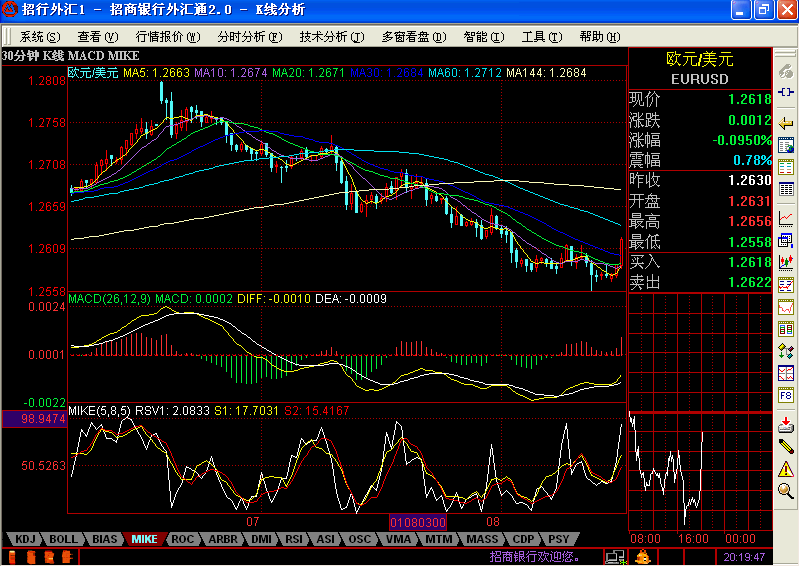Switch to the KDJ indicator tab
This screenshot has height=567, width=799.
tap(25, 539)
